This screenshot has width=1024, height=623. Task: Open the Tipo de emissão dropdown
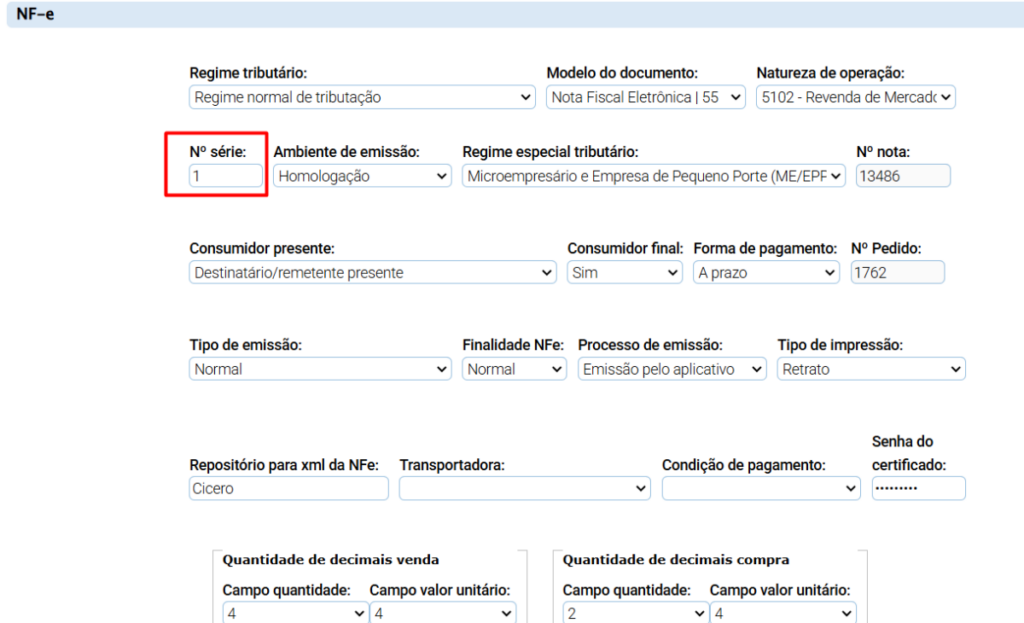pos(320,369)
